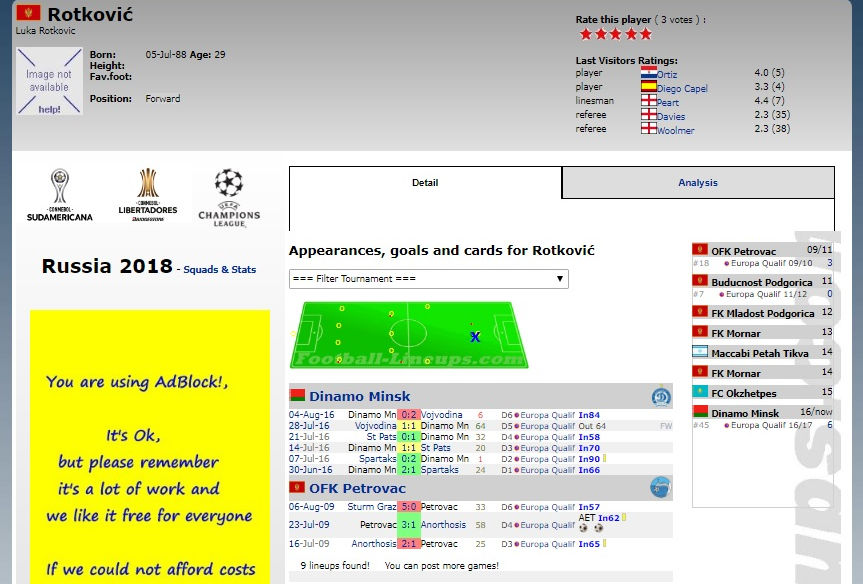Click the Spain flag next to Diego Capel
The image size is (863, 584).
click(649, 86)
